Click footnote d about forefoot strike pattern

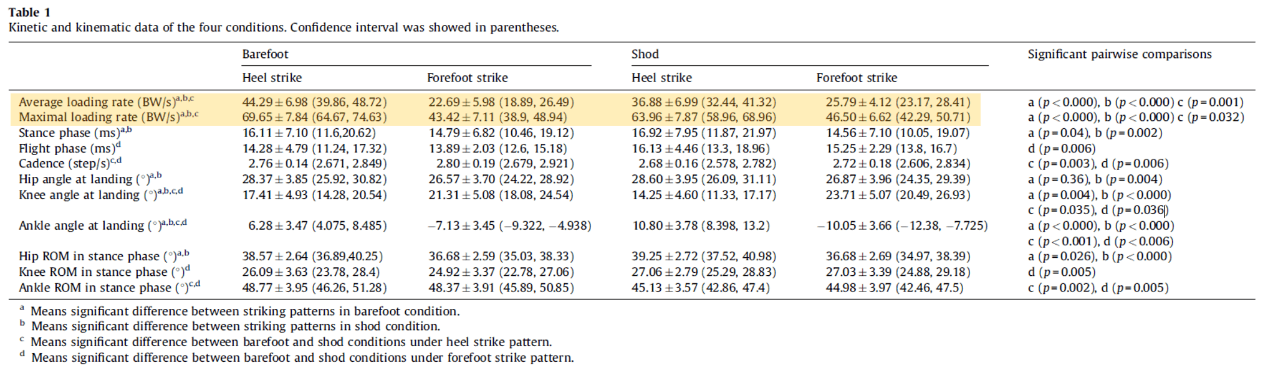(297, 356)
